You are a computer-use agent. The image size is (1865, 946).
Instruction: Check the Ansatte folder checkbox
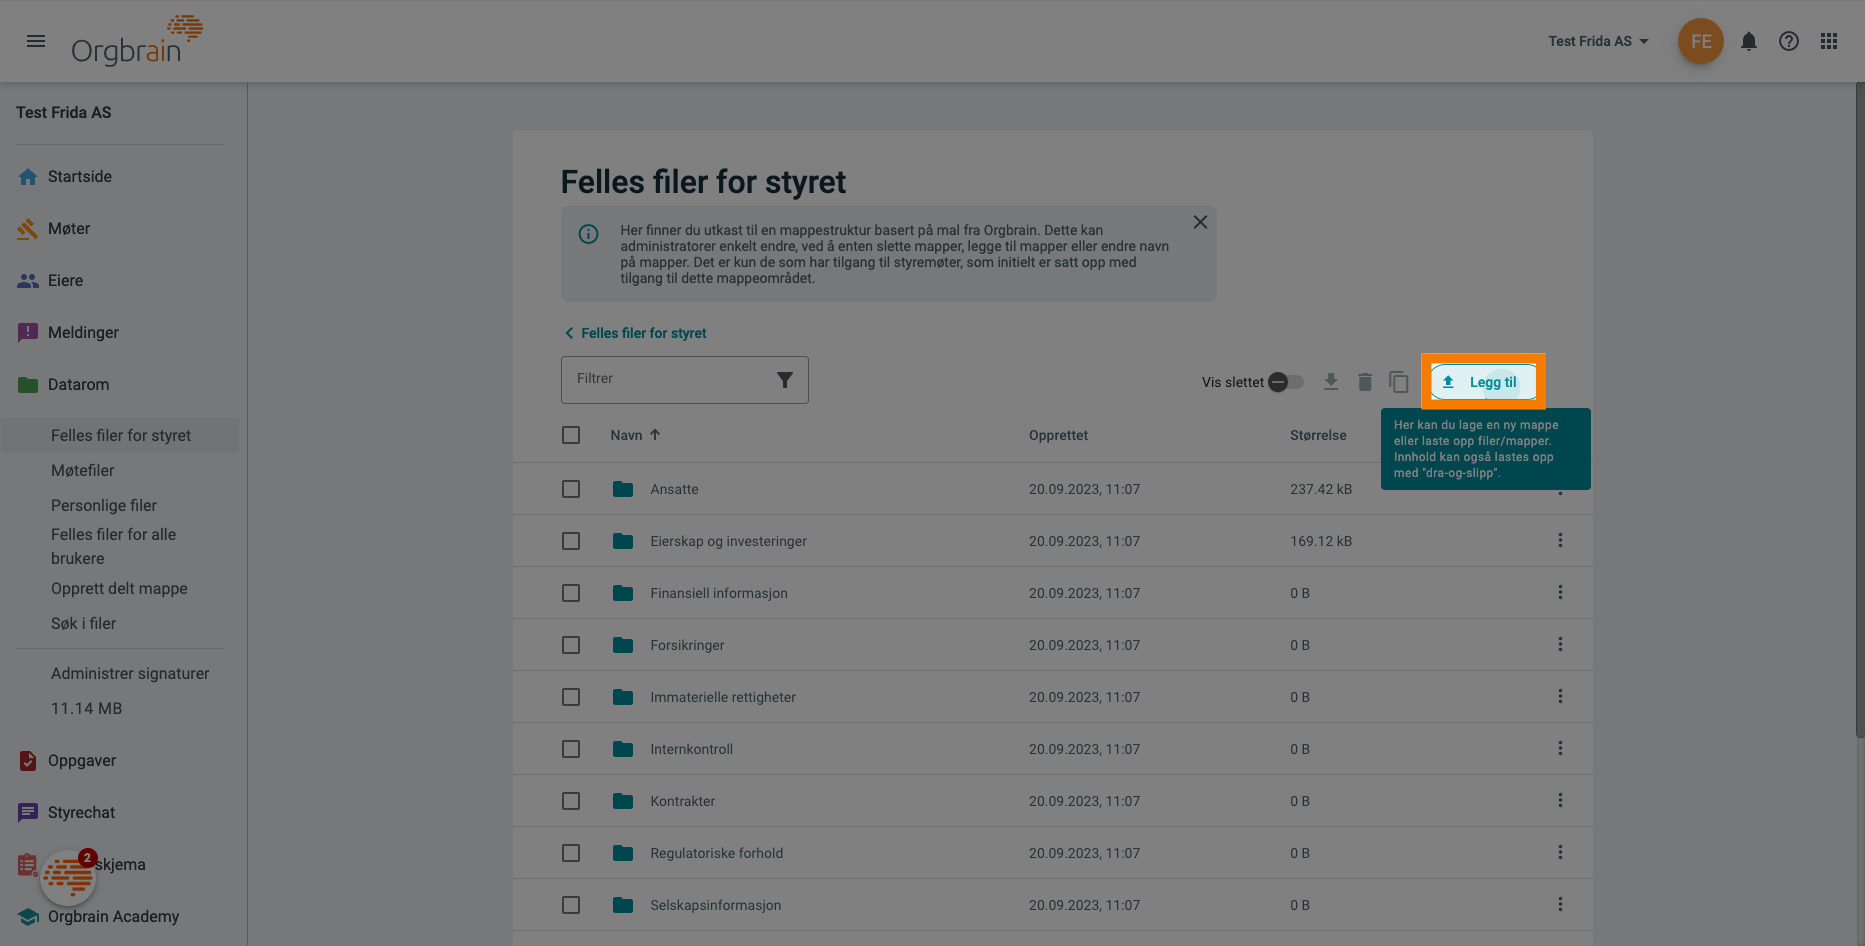pyautogui.click(x=571, y=489)
